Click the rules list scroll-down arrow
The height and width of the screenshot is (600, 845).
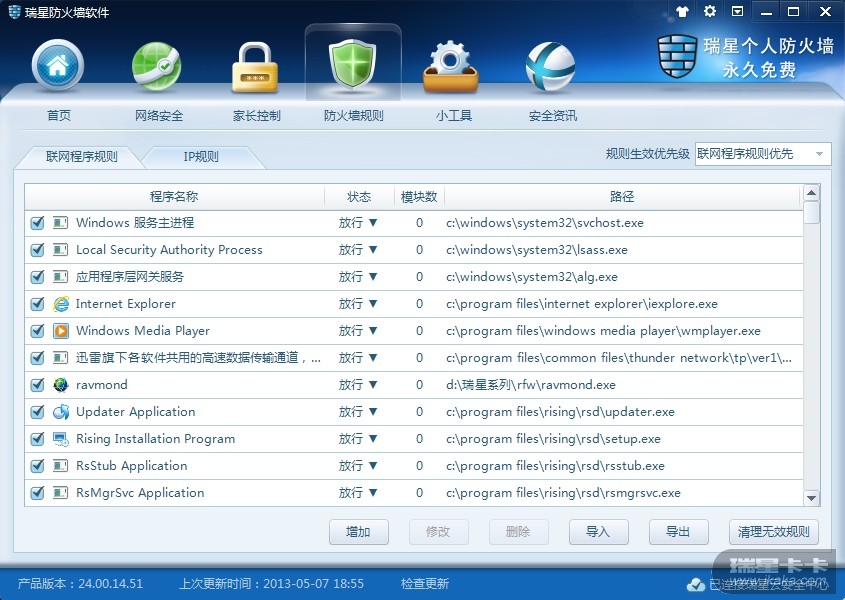click(x=811, y=498)
